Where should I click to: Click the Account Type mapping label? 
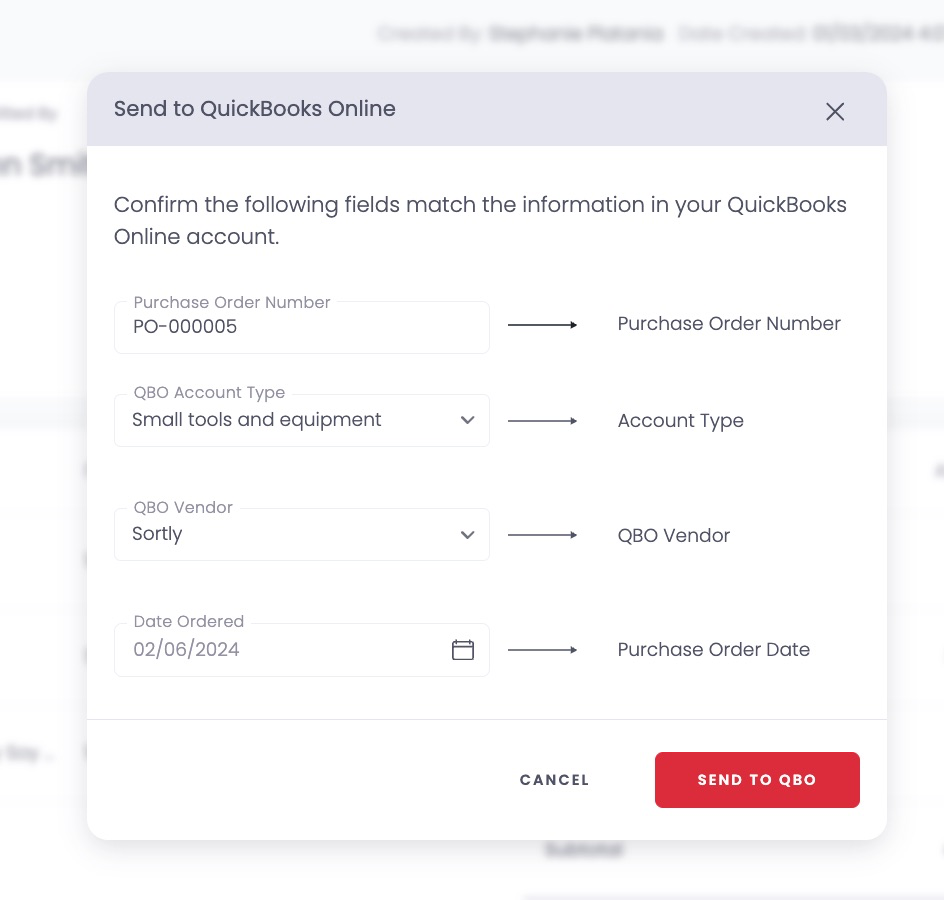680,421
